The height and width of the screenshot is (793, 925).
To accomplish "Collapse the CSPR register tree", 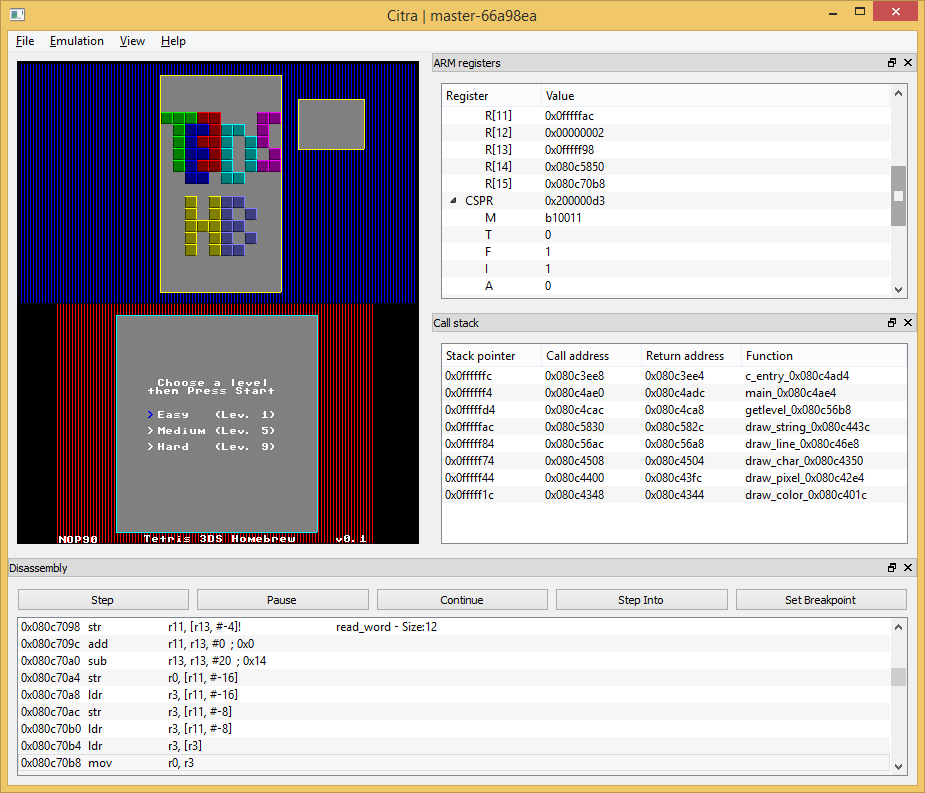I will (454, 200).
